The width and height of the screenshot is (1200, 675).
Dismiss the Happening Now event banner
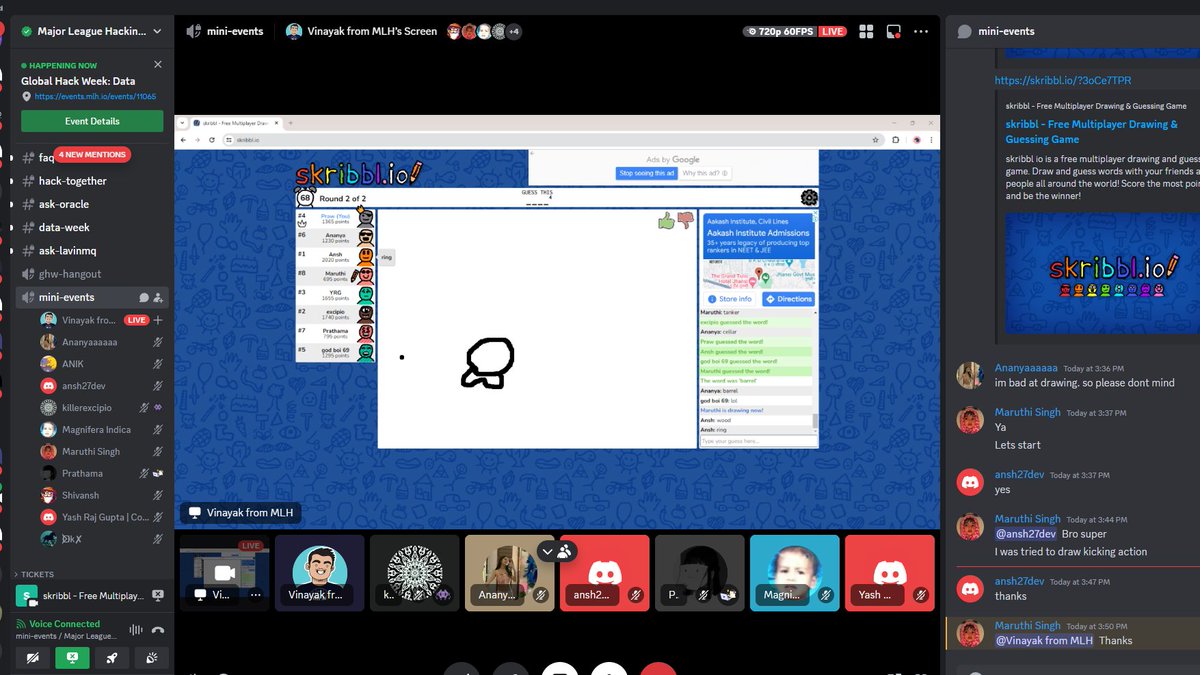[x=157, y=65]
